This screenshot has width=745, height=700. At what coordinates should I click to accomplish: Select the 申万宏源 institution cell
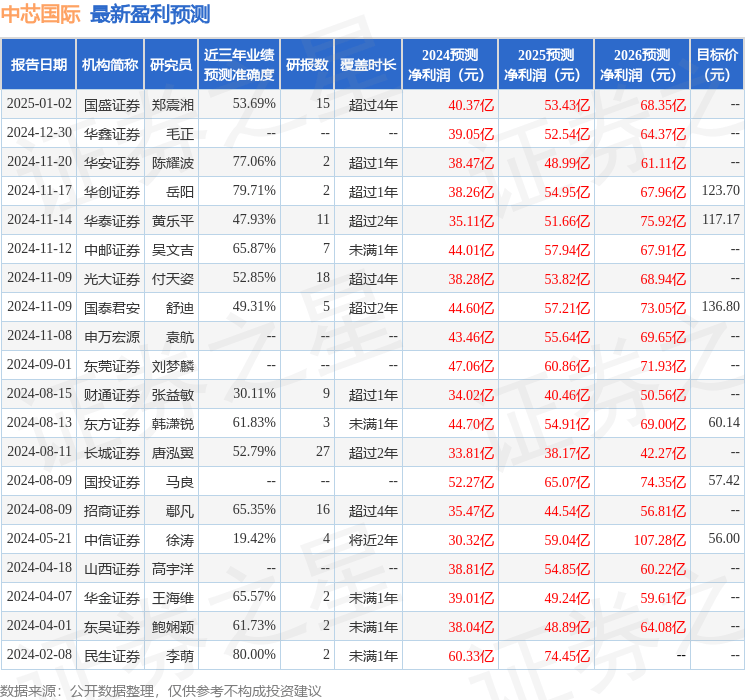(112, 336)
